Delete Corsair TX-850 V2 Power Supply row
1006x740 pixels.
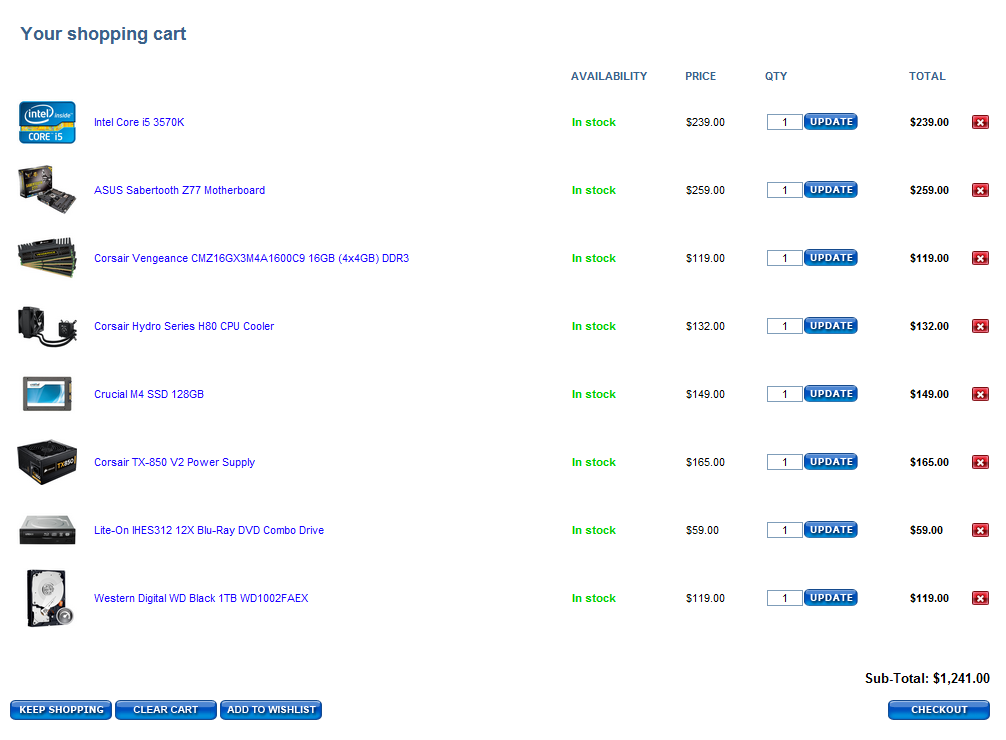(x=980, y=462)
